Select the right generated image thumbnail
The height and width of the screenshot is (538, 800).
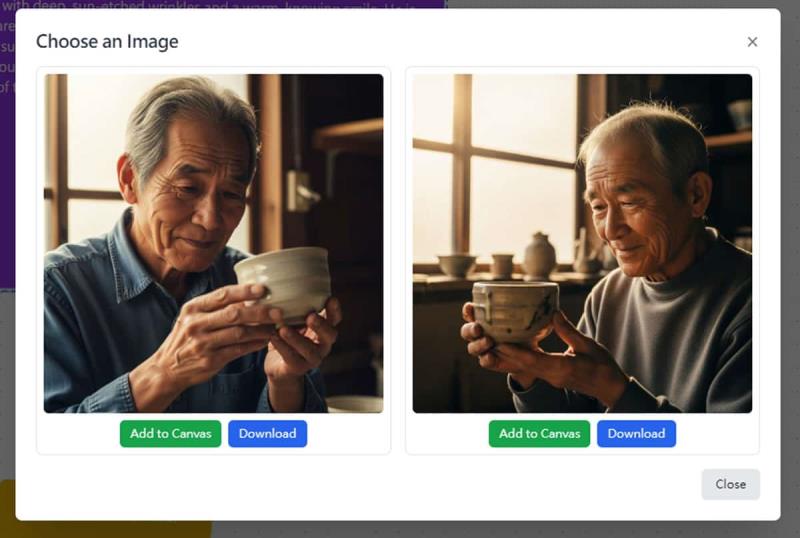pos(582,243)
